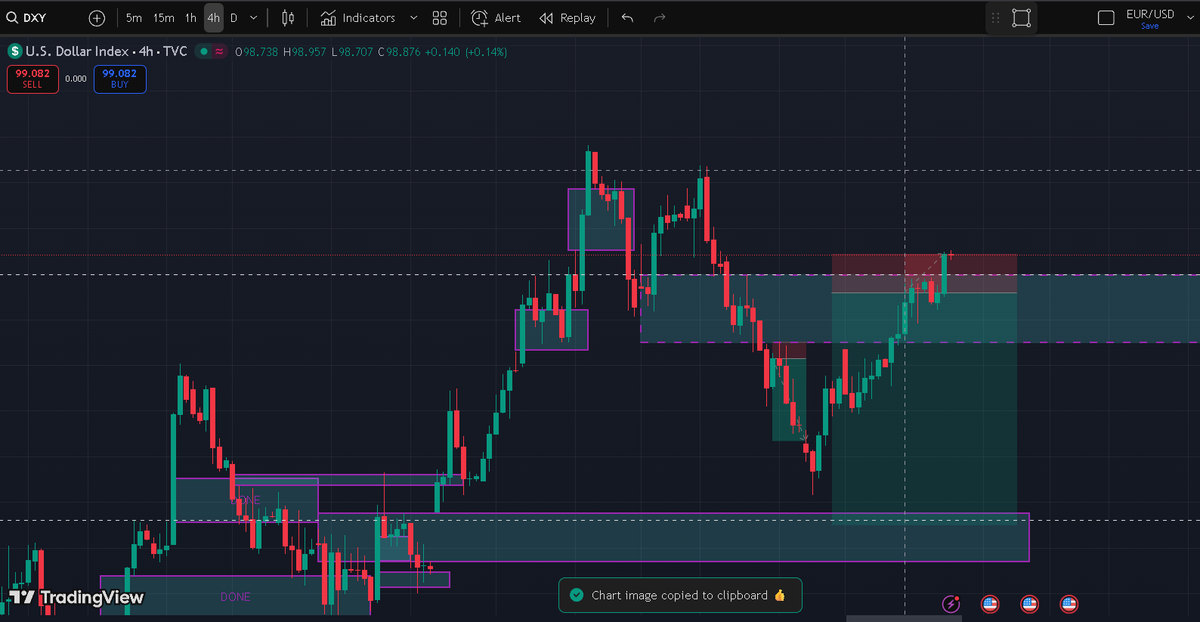Switch to the 15m timeframe
Screen dimensions: 1200x622
point(163,18)
